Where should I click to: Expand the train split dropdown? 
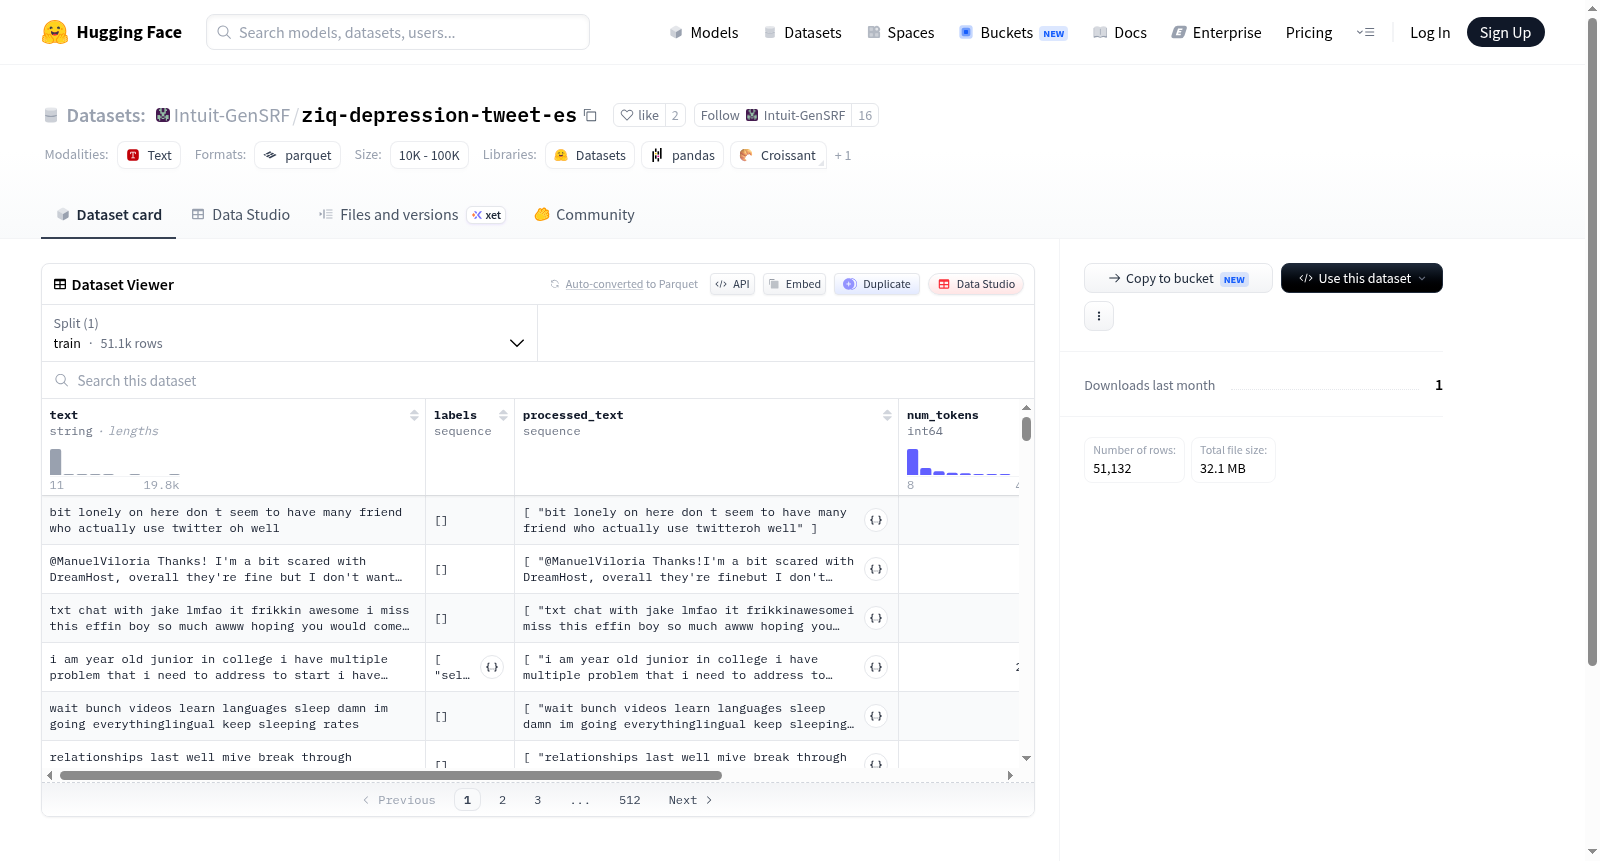tap(289, 333)
